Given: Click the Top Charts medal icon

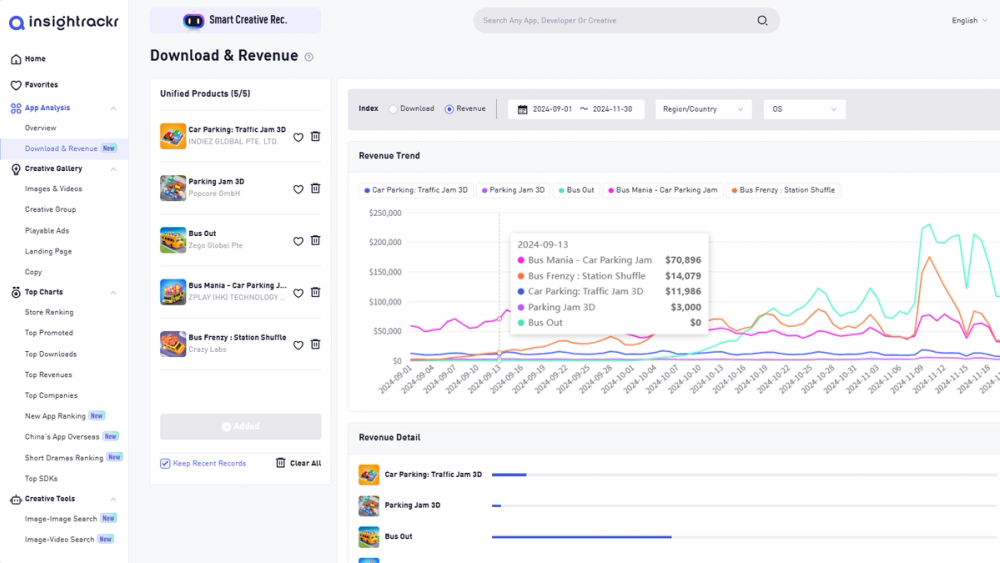Looking at the screenshot, I should click(16, 292).
